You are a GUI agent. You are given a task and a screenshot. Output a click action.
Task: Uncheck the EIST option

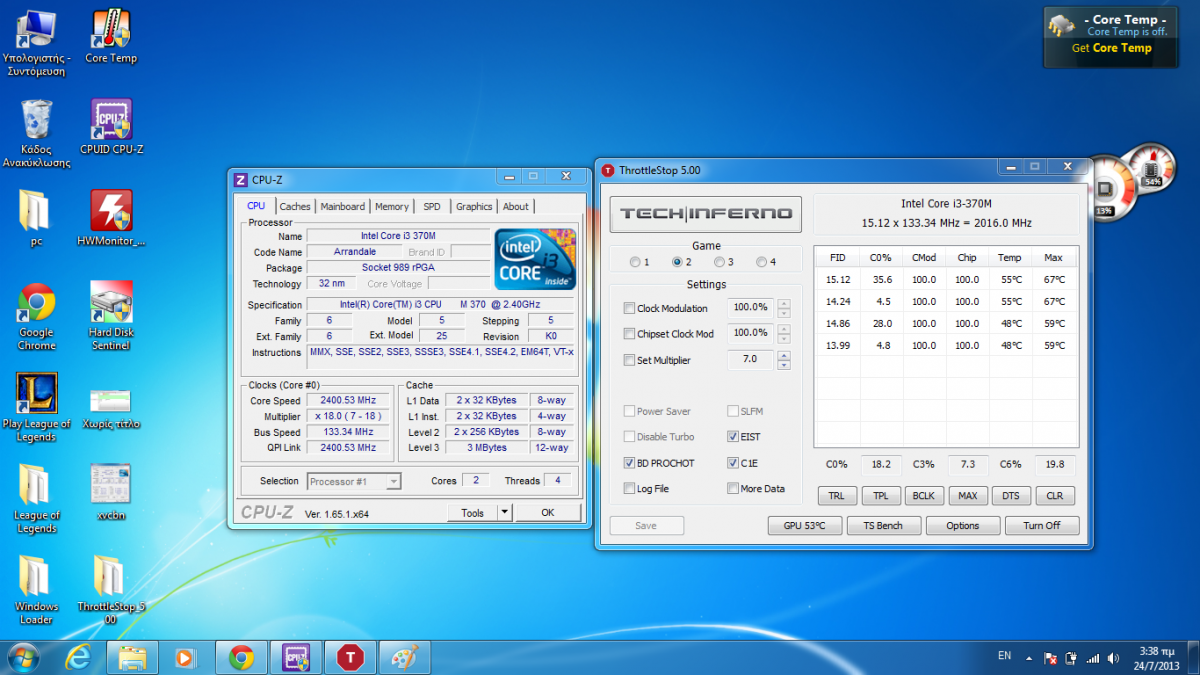click(733, 437)
